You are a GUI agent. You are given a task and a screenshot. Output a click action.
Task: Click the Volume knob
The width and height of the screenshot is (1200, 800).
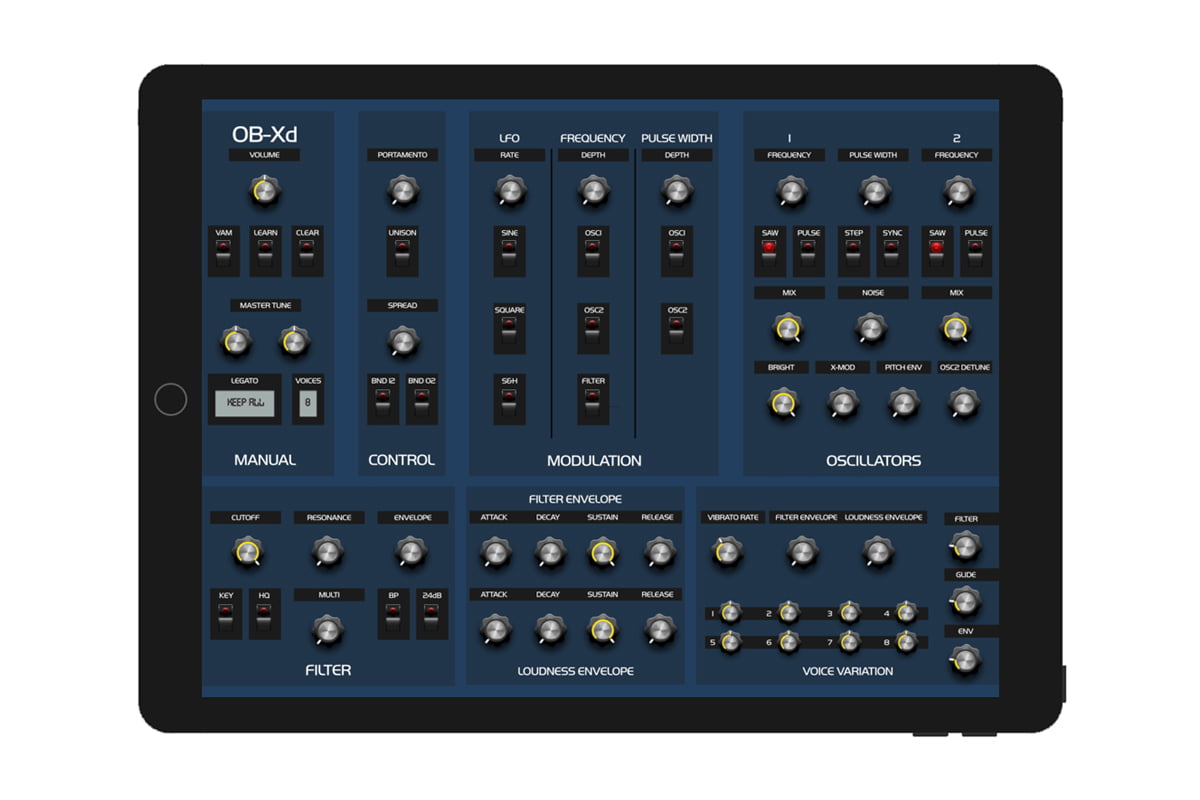click(264, 191)
